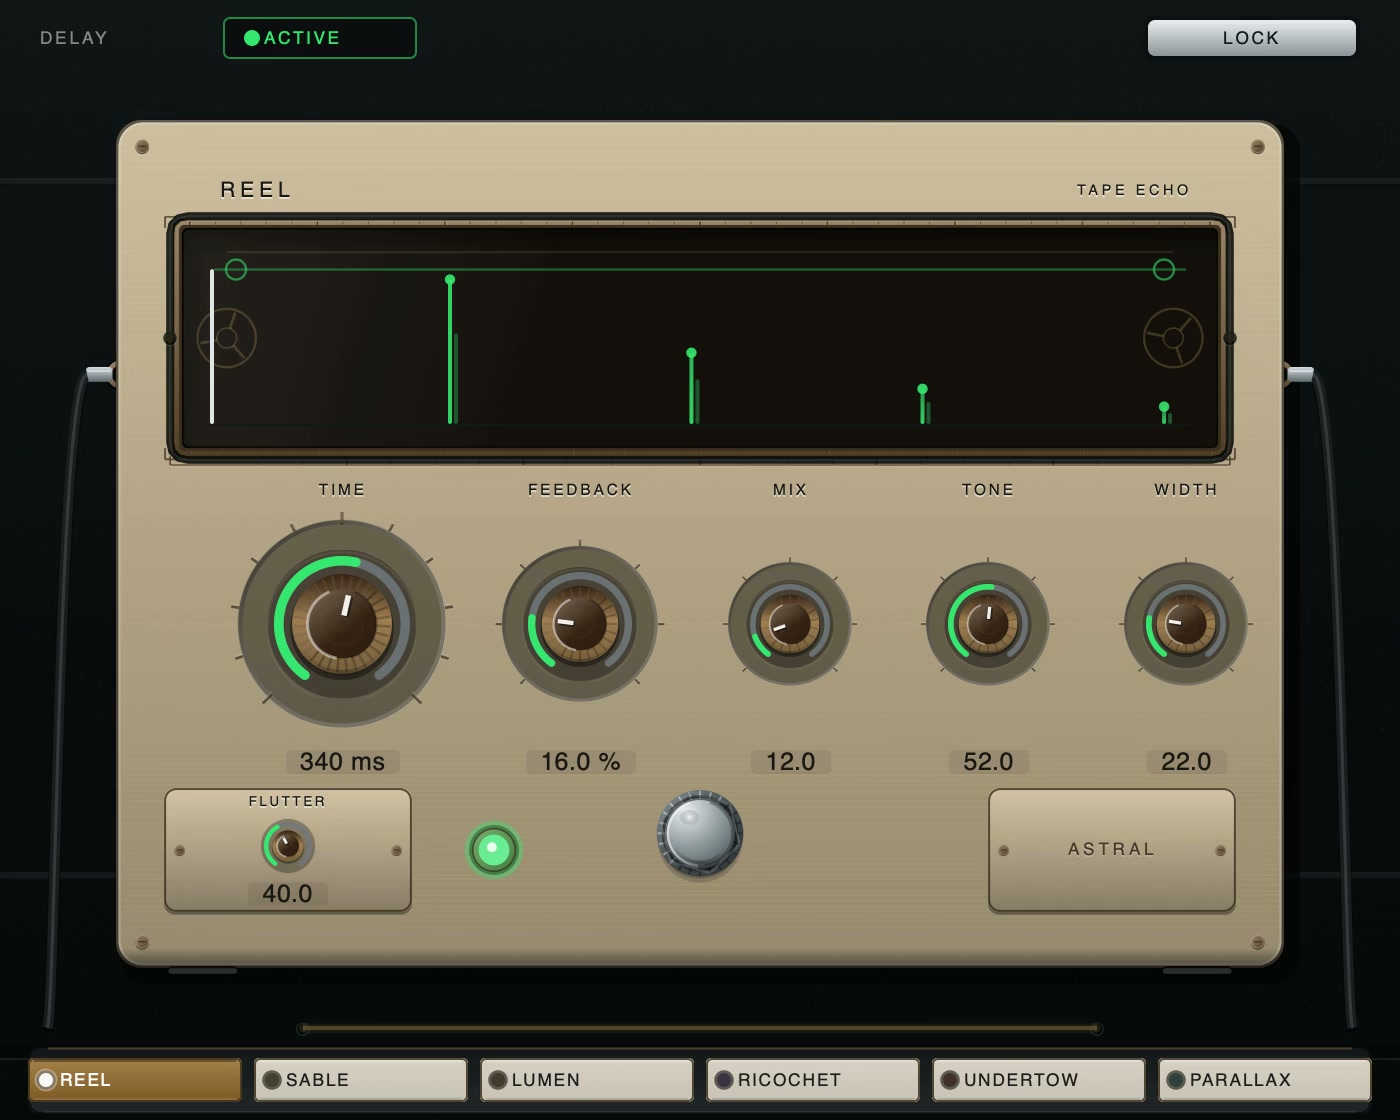Click the 340 ms time value
1400x1120 pixels.
pyautogui.click(x=342, y=762)
